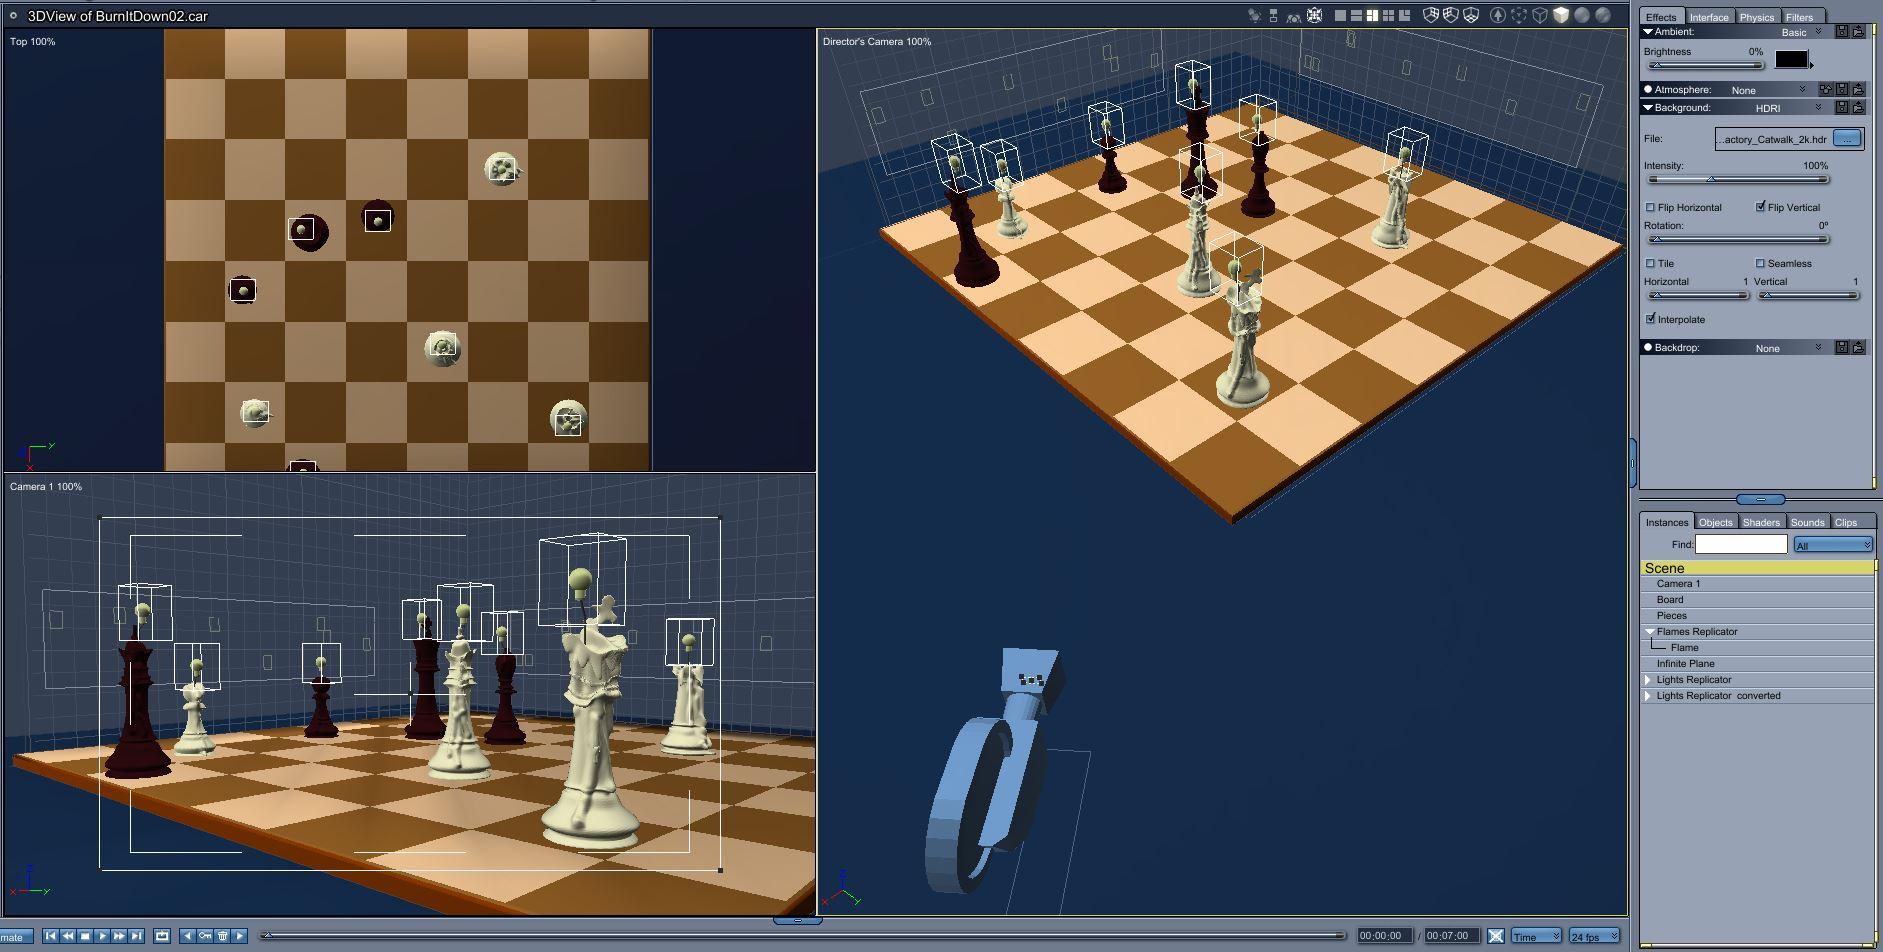Select the up-arrow circle icon in view toolbar

pos(1498,16)
